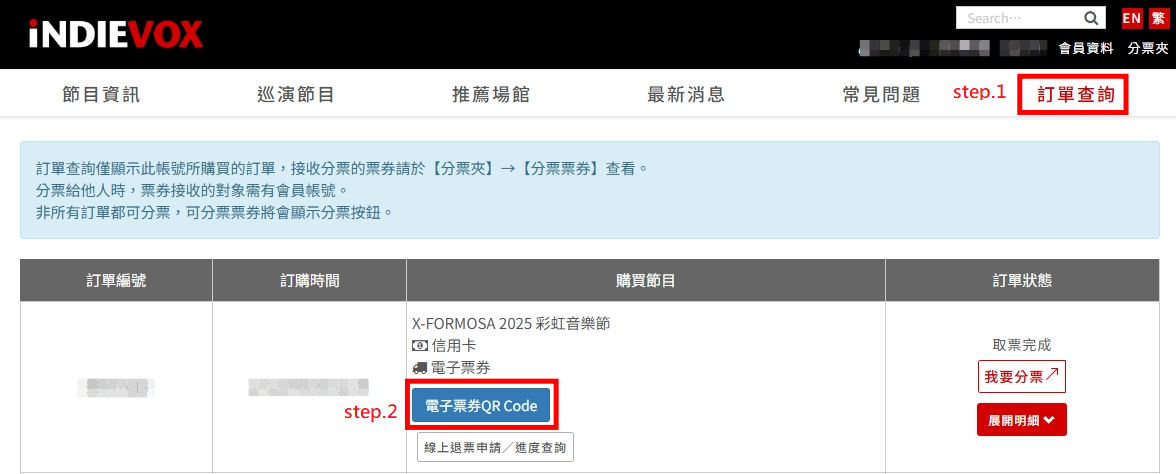Click the X-FORMOSA 2025 彩虹音樂節 title
The width and height of the screenshot is (1176, 474).
coord(512,324)
